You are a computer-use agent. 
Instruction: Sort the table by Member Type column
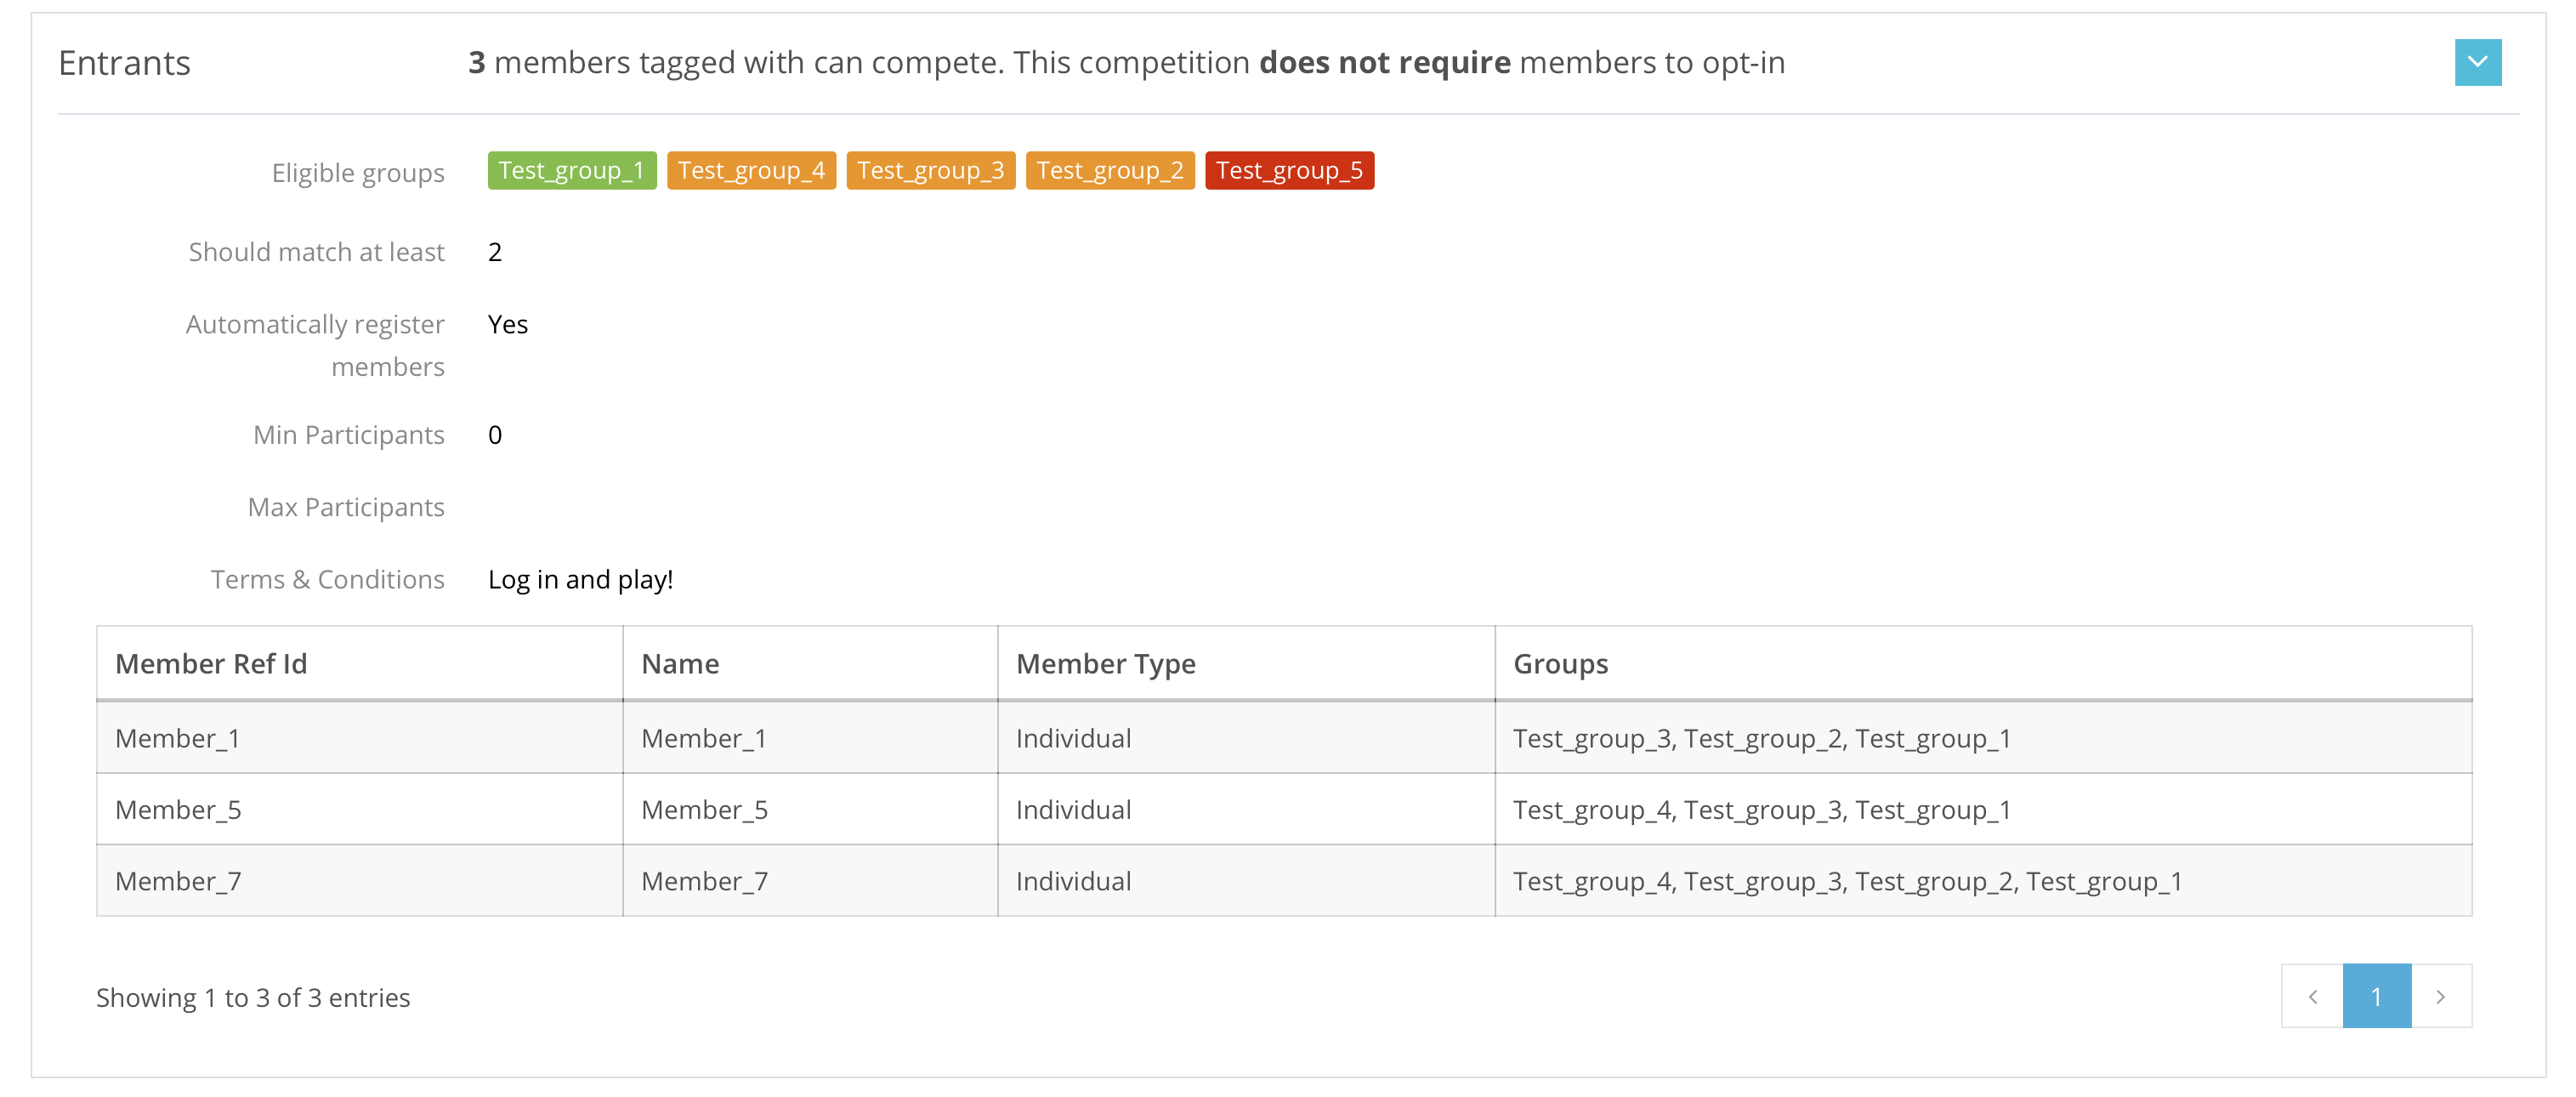[x=1105, y=663]
